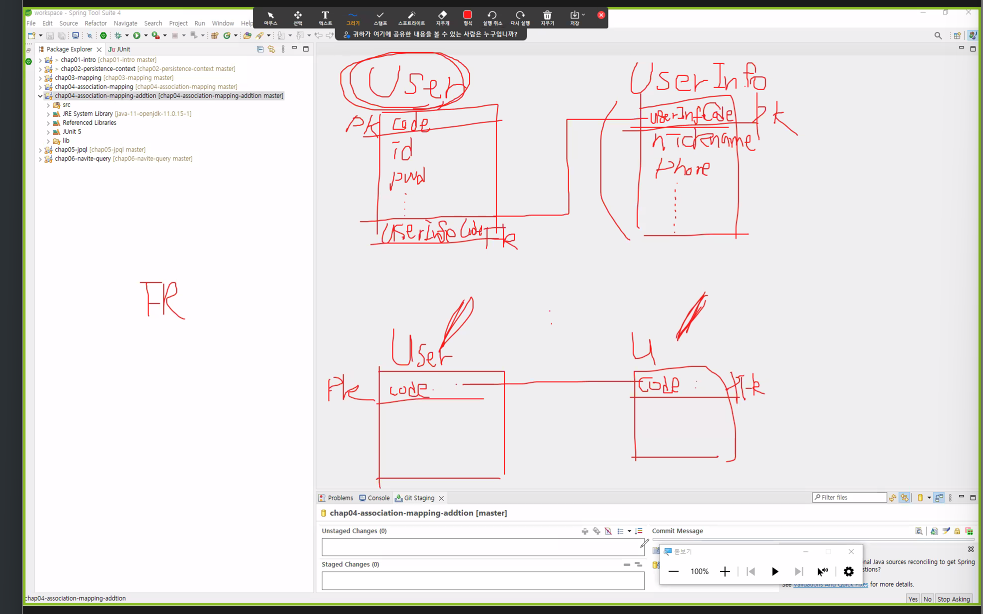Click in the Filter files field
The image size is (999, 614).
click(x=849, y=497)
